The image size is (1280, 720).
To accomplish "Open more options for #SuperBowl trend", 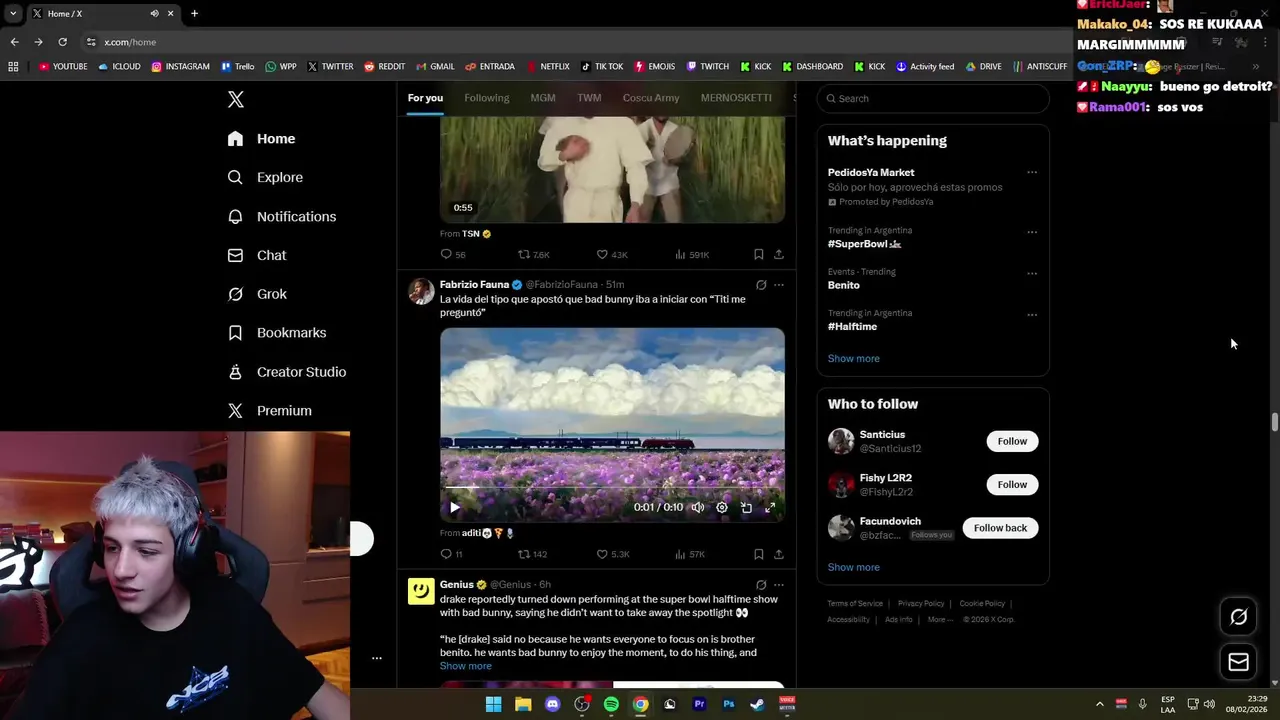I will (1032, 232).
